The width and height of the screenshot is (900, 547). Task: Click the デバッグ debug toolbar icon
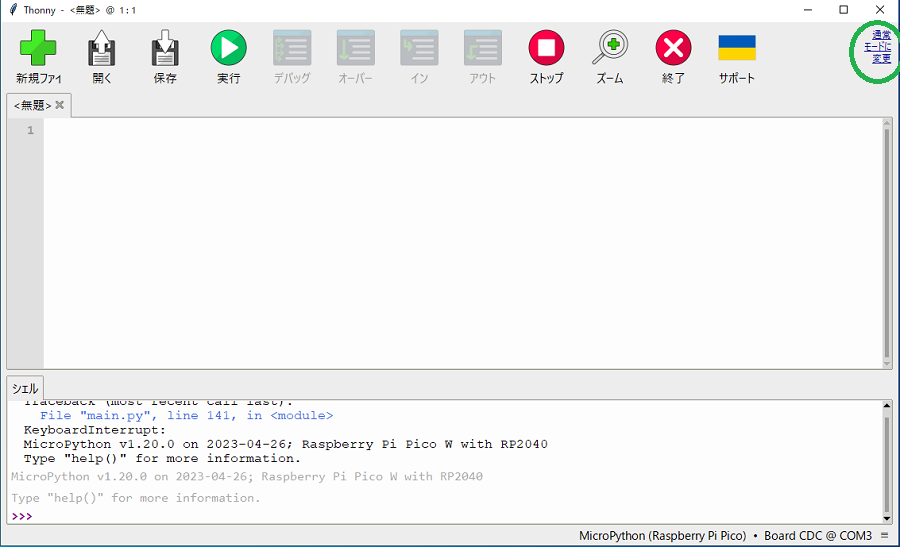pyautogui.click(x=292, y=48)
